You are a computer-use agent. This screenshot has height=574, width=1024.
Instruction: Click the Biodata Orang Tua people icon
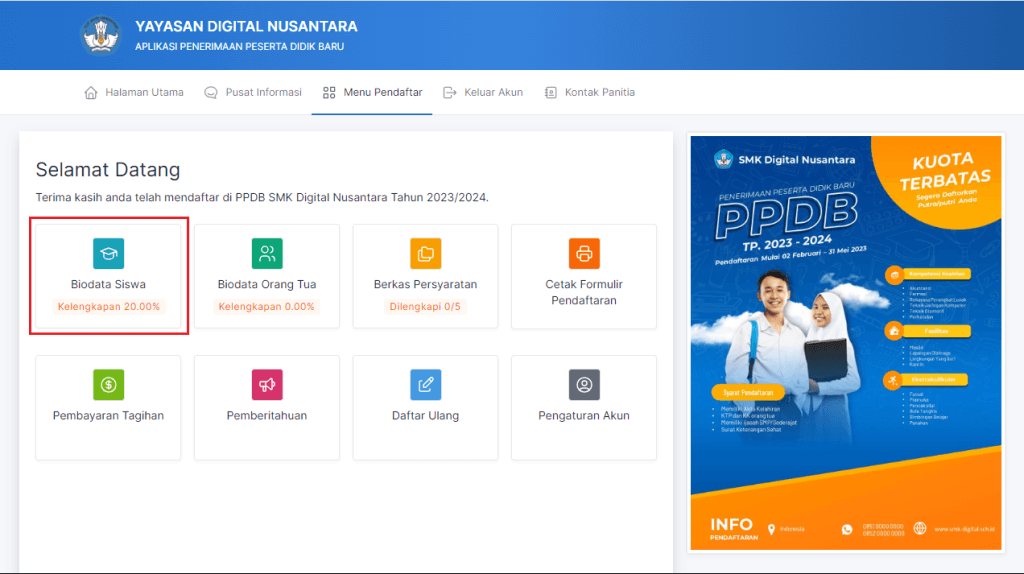pyautogui.click(x=267, y=254)
